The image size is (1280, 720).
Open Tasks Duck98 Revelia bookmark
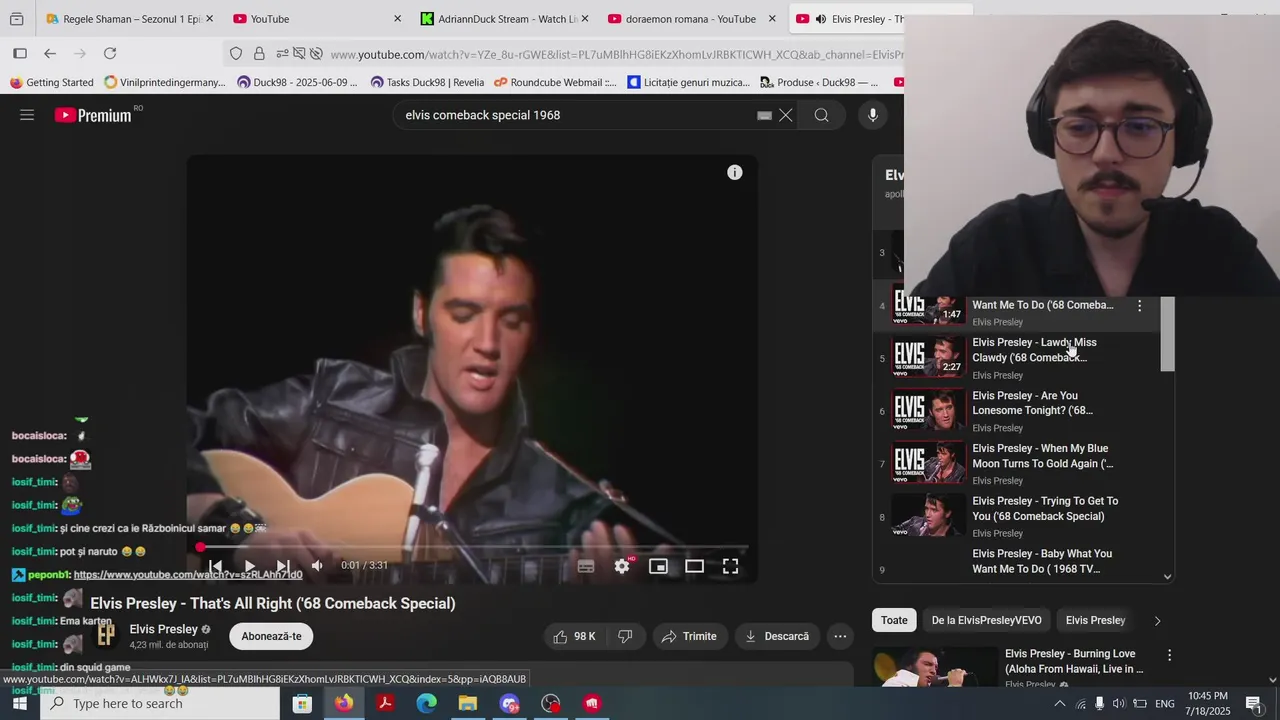(x=427, y=83)
